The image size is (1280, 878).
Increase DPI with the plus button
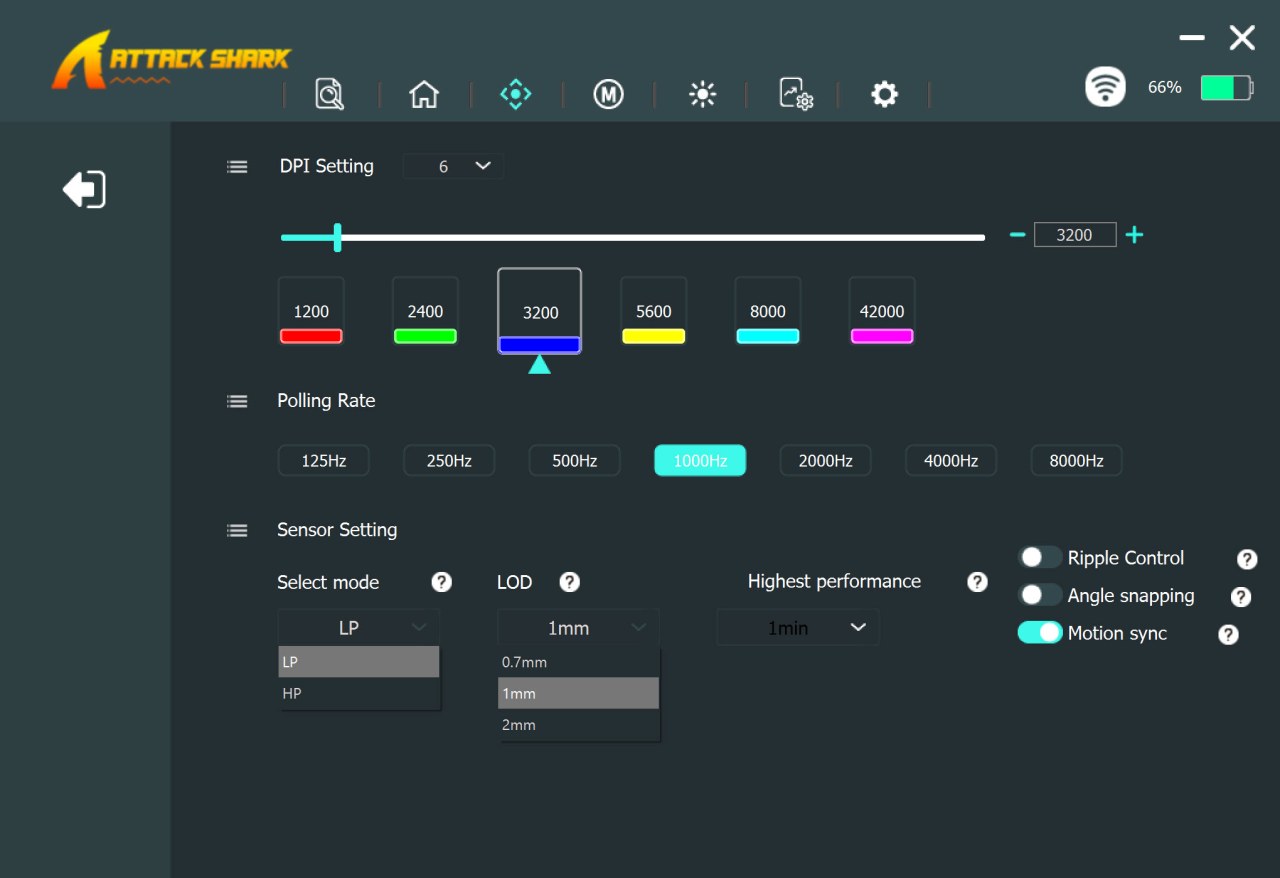pos(1134,235)
